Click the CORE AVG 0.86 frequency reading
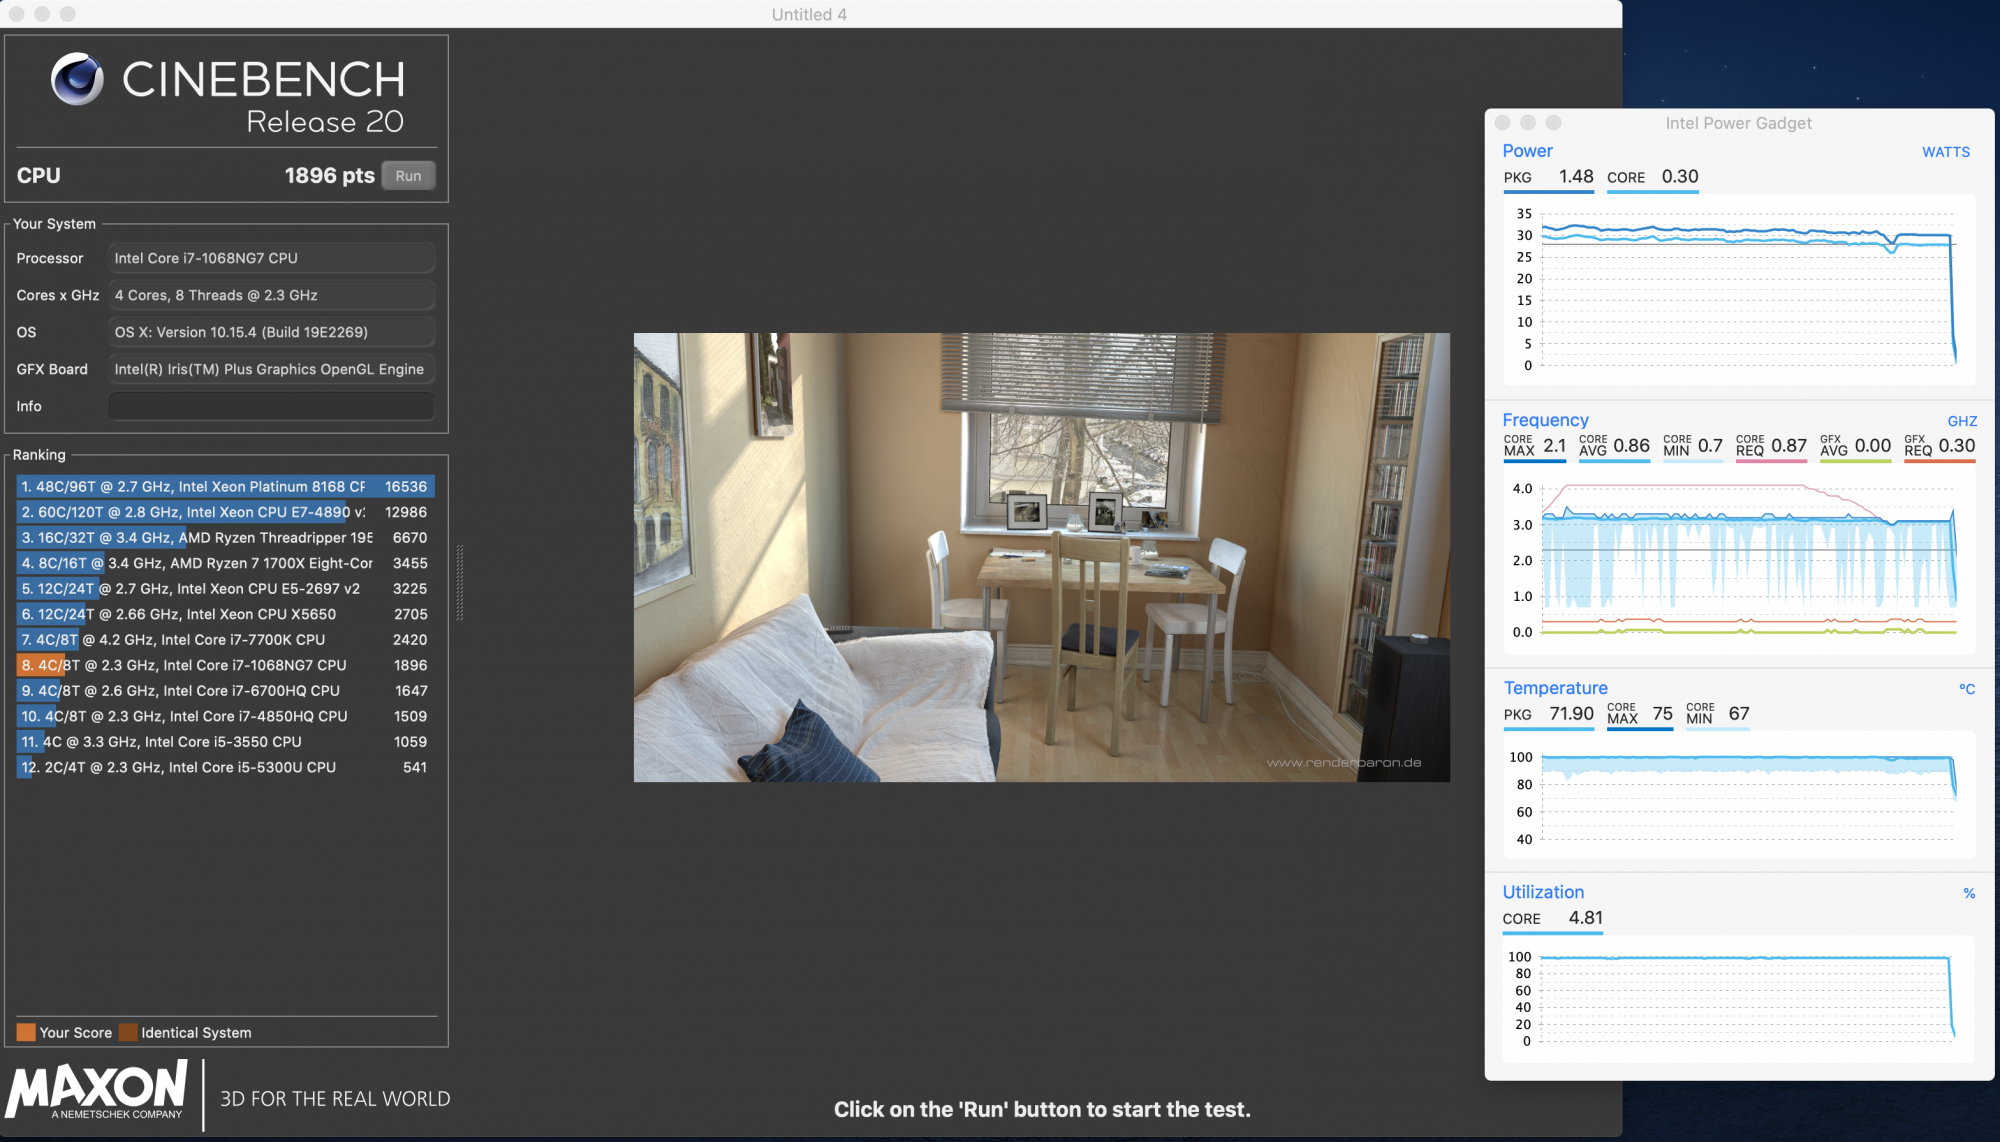Screen dimensions: 2000x1142 pos(1614,446)
